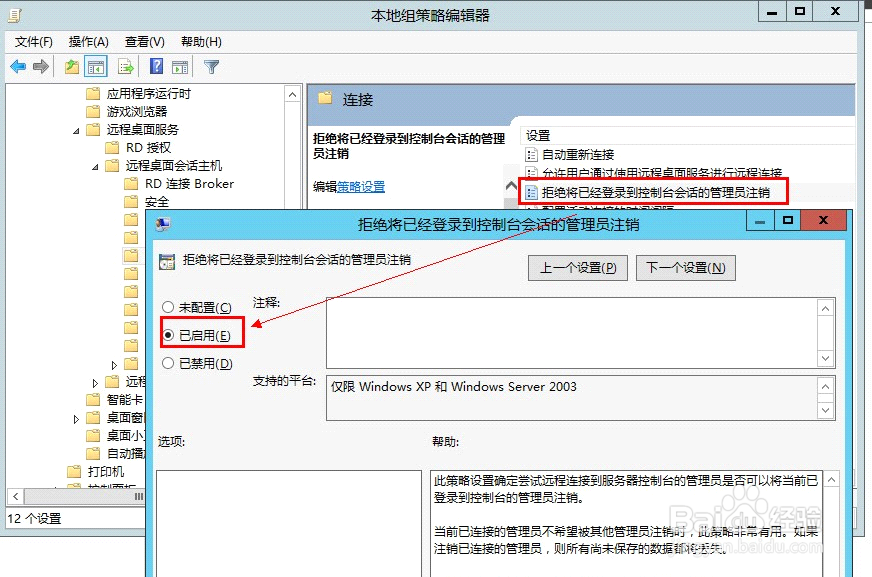Open the 查看(V) menu
Screen dimensions: 872x577
tap(144, 41)
